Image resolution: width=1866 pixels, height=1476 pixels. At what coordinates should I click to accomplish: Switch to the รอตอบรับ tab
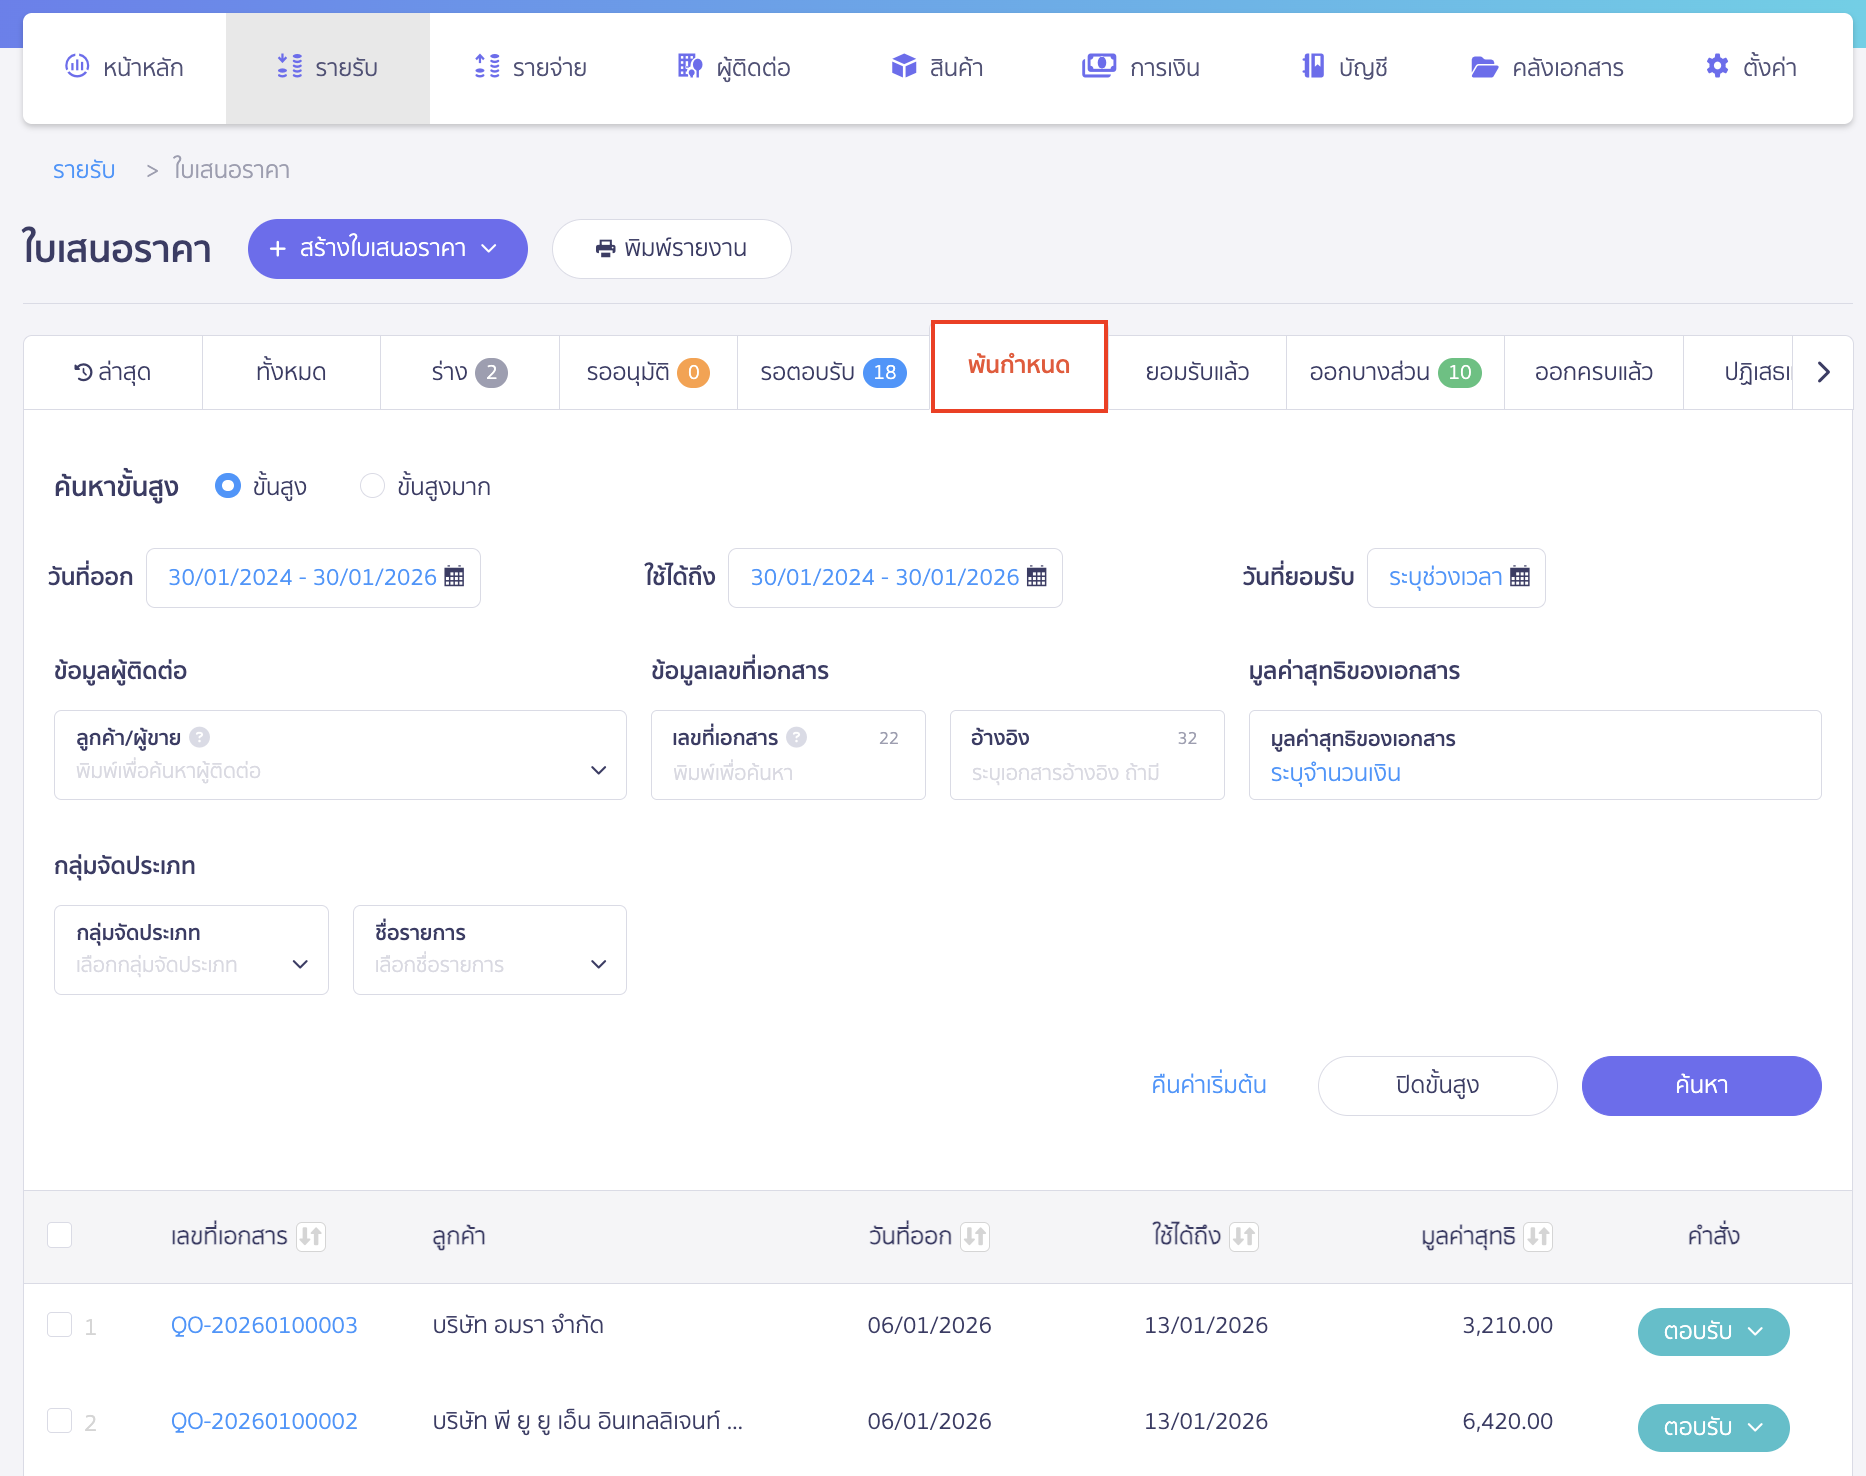(x=832, y=373)
